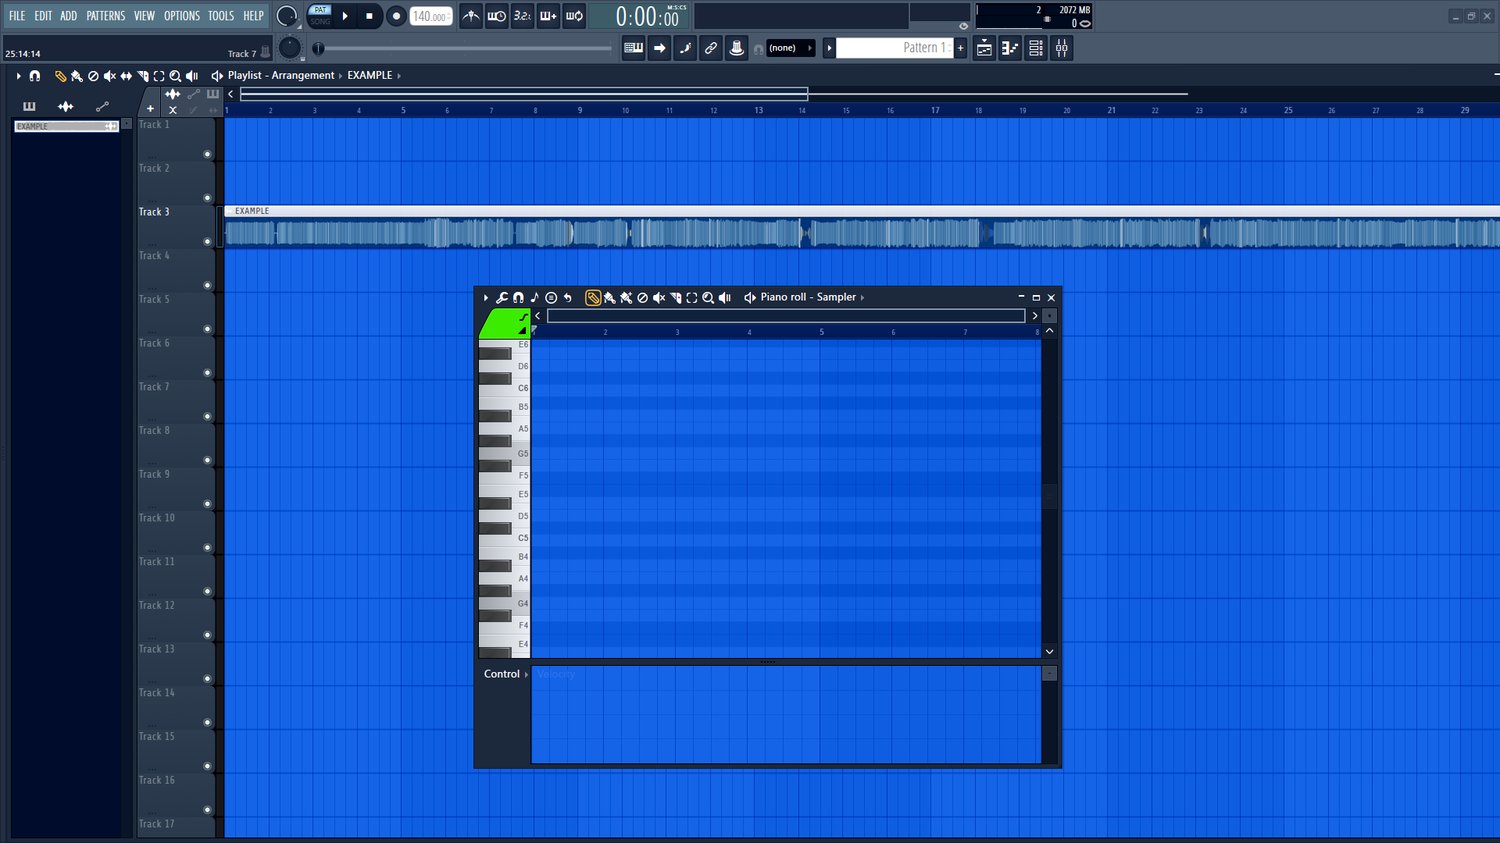Toggle mute switch for Track 10

(207, 548)
